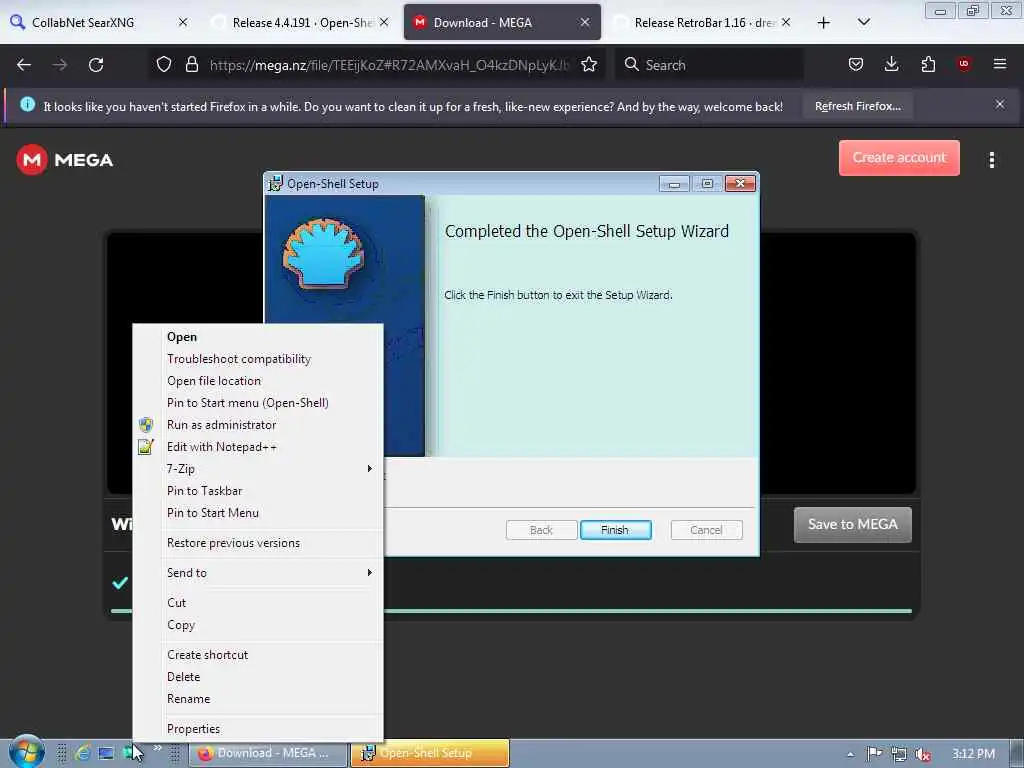Click the uBlock Origin toolbar icon
Screen dimensions: 1024x768
tap(964, 64)
